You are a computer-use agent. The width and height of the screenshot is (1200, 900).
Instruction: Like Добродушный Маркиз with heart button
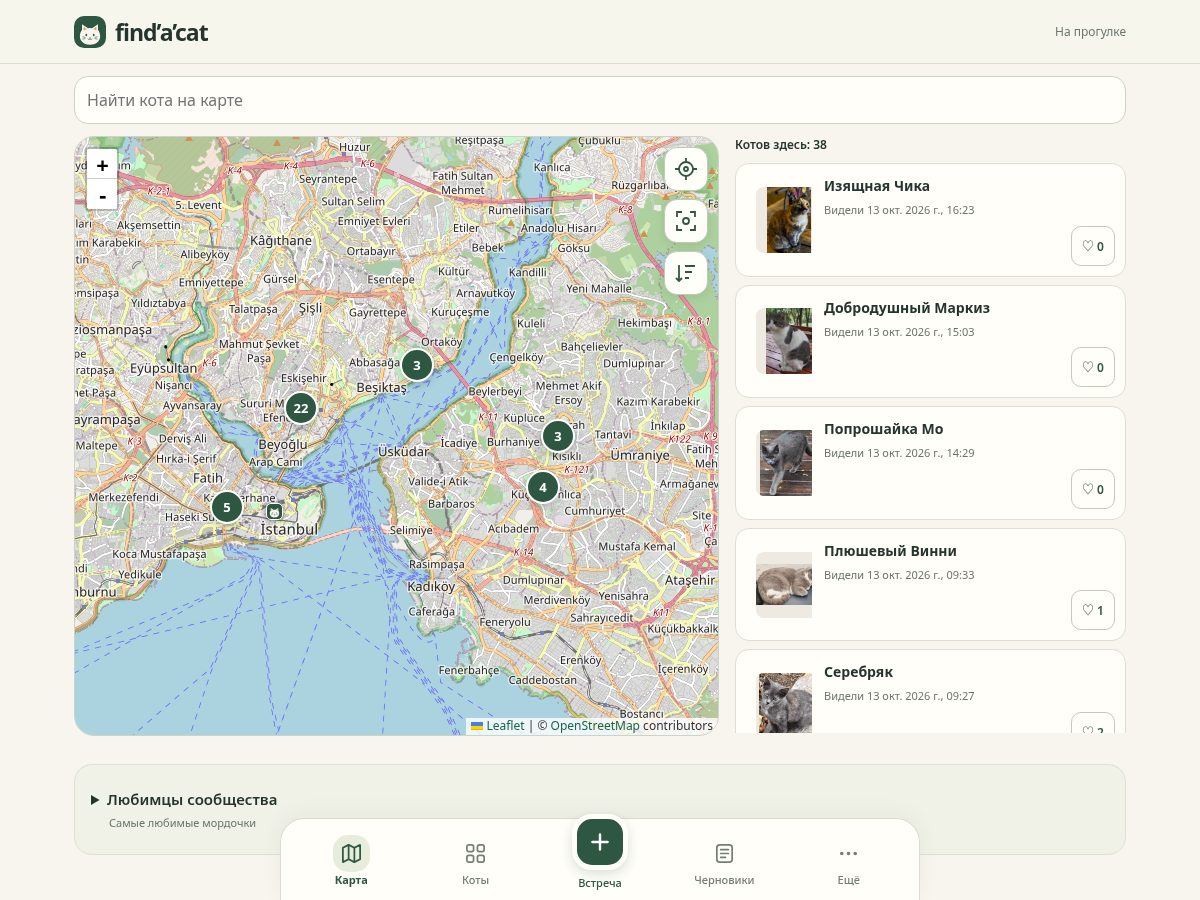[x=1093, y=367]
